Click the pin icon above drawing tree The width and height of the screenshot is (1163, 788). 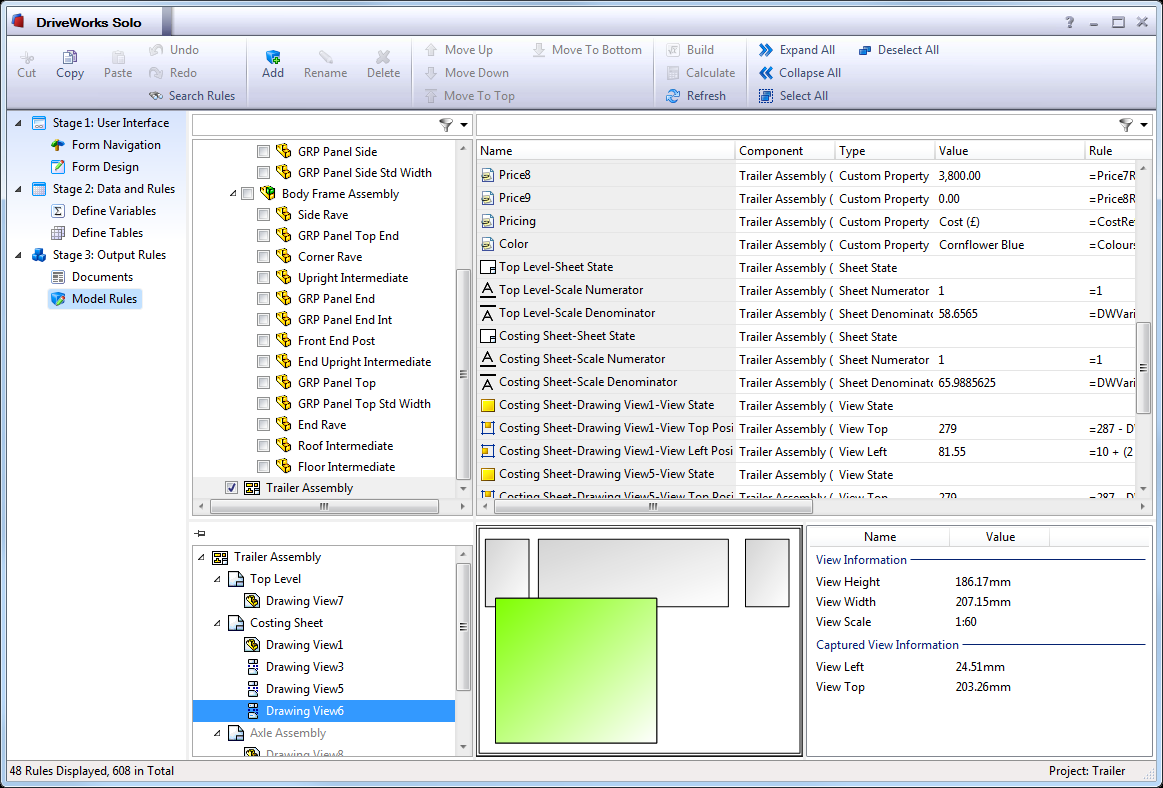(x=200, y=533)
